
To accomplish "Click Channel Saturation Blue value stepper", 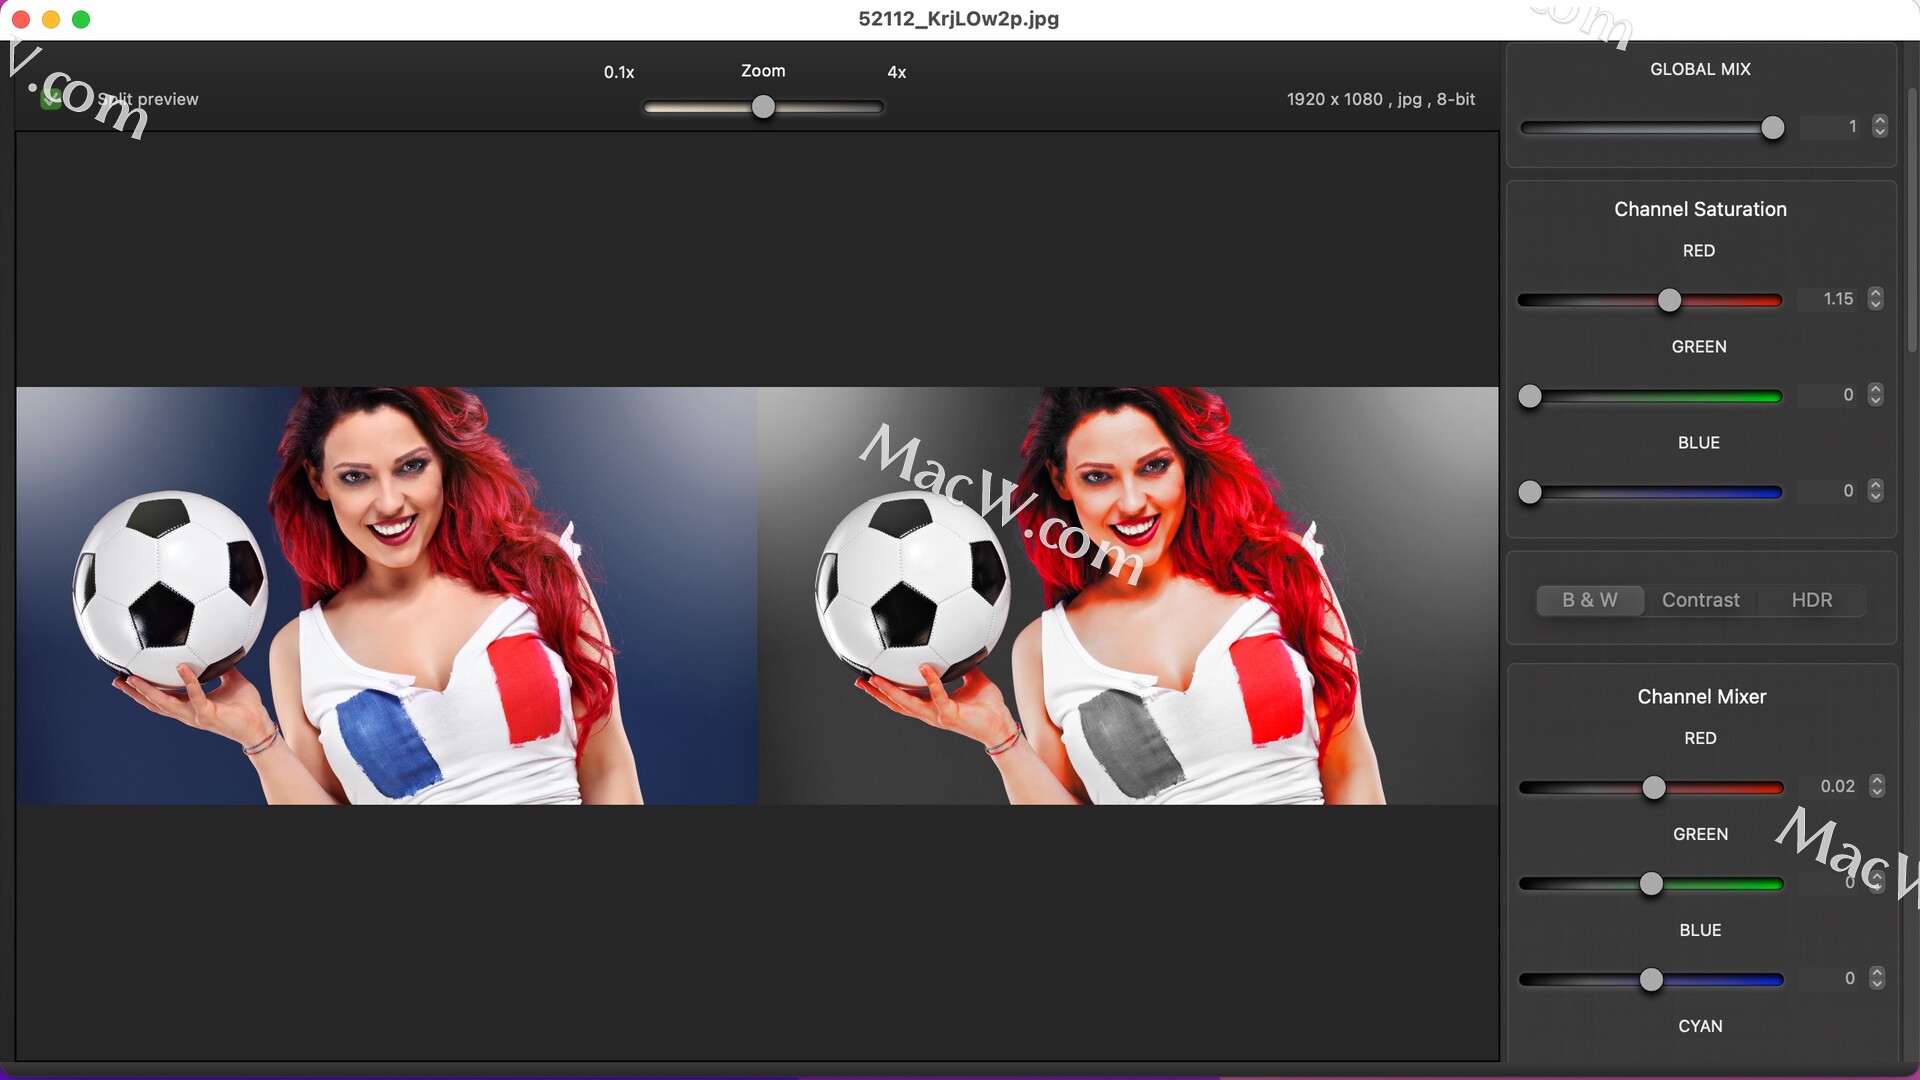I will coord(1876,491).
